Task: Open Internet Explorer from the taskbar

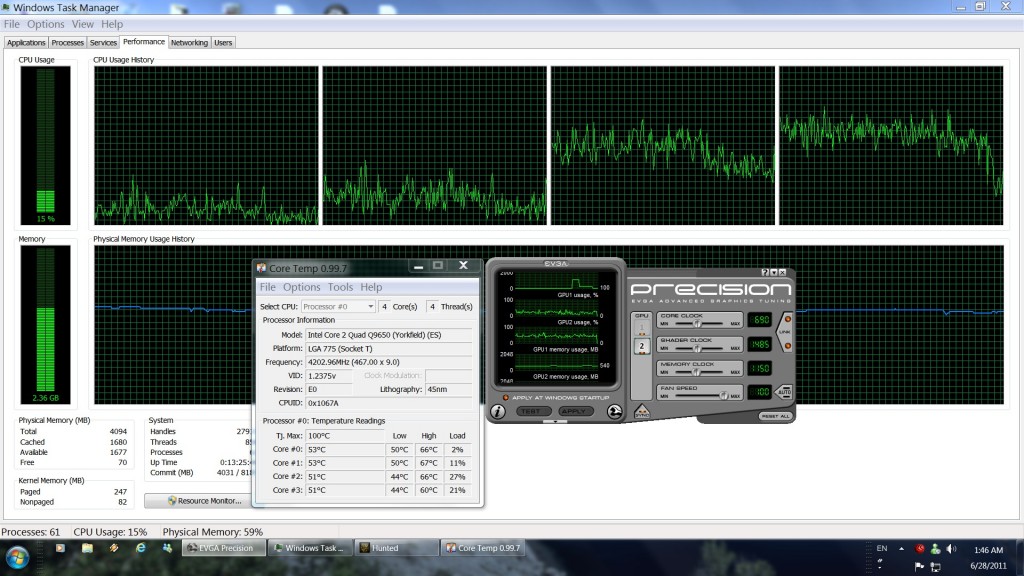Action: coord(140,548)
